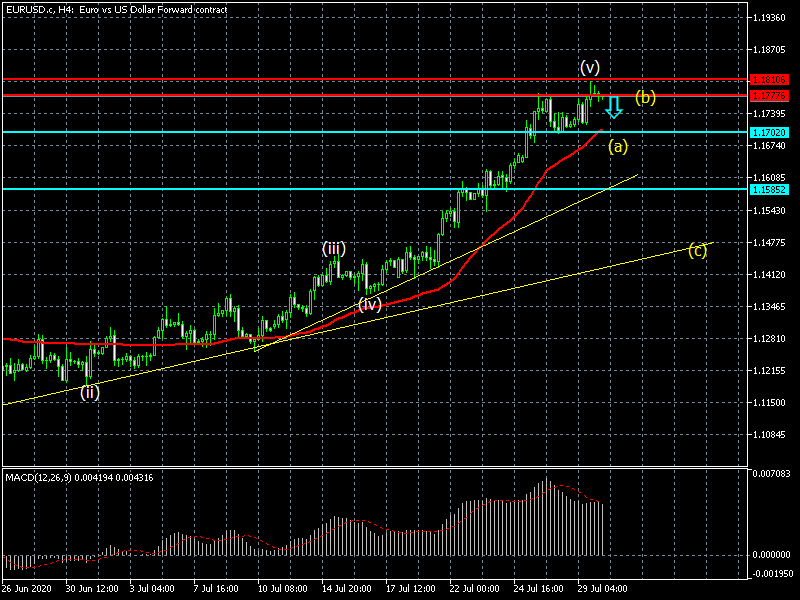
Task: Click the 14 Jul 20:00 time label
Action: (347, 589)
